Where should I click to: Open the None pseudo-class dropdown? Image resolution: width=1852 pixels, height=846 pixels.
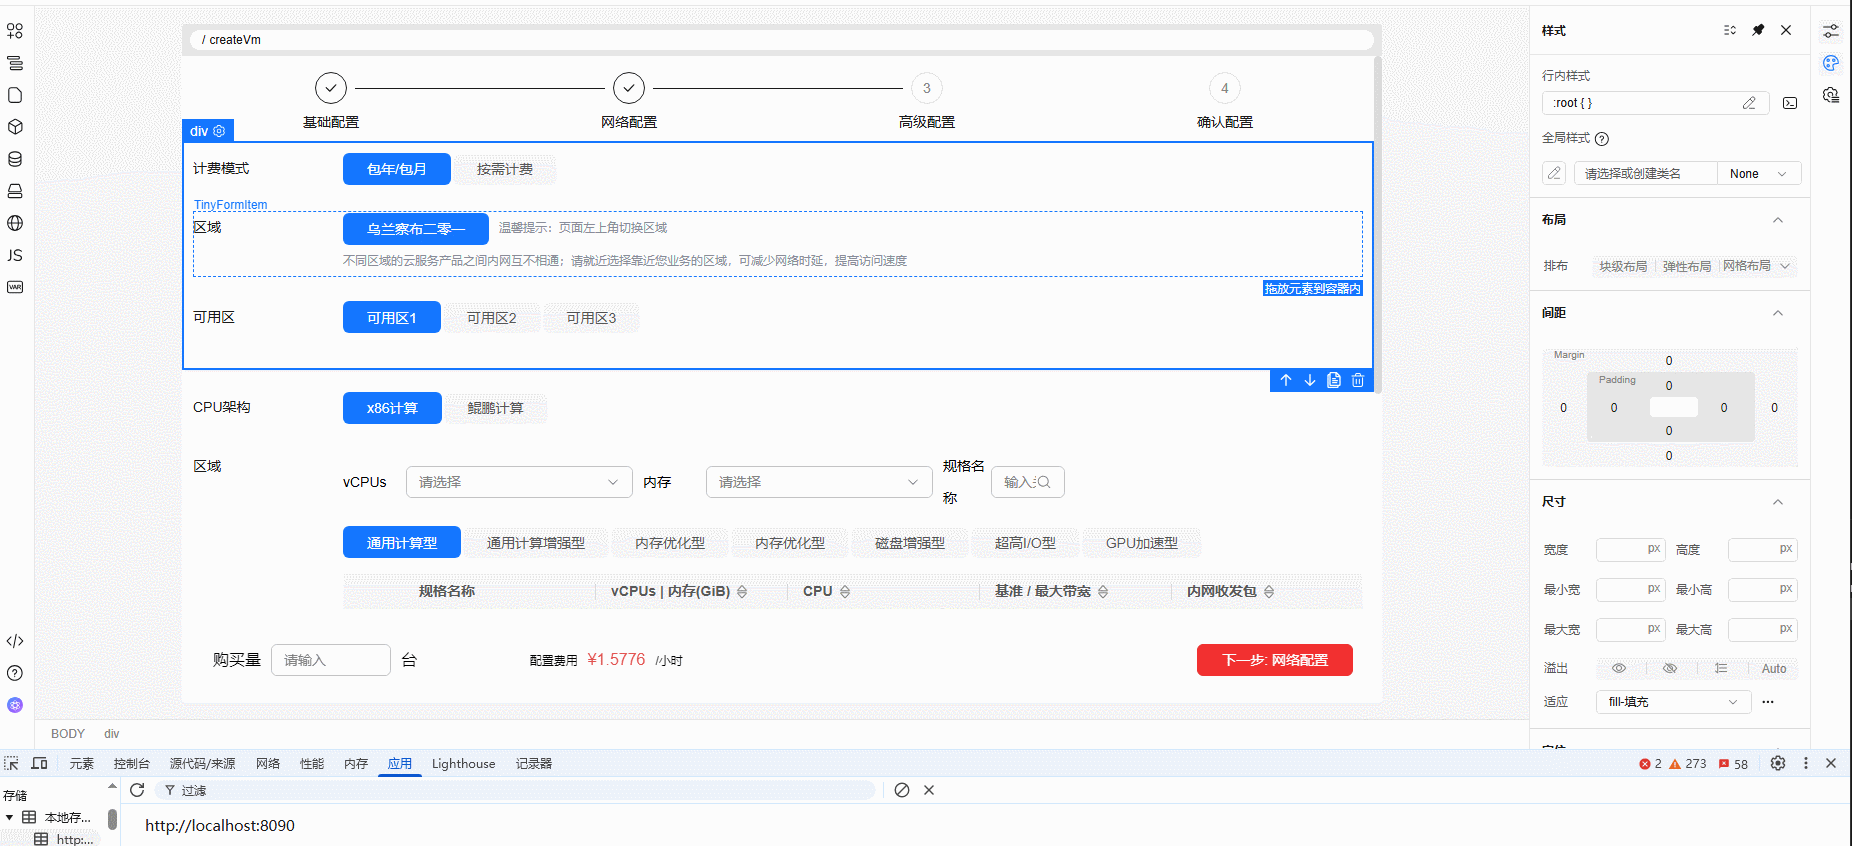tap(1759, 173)
